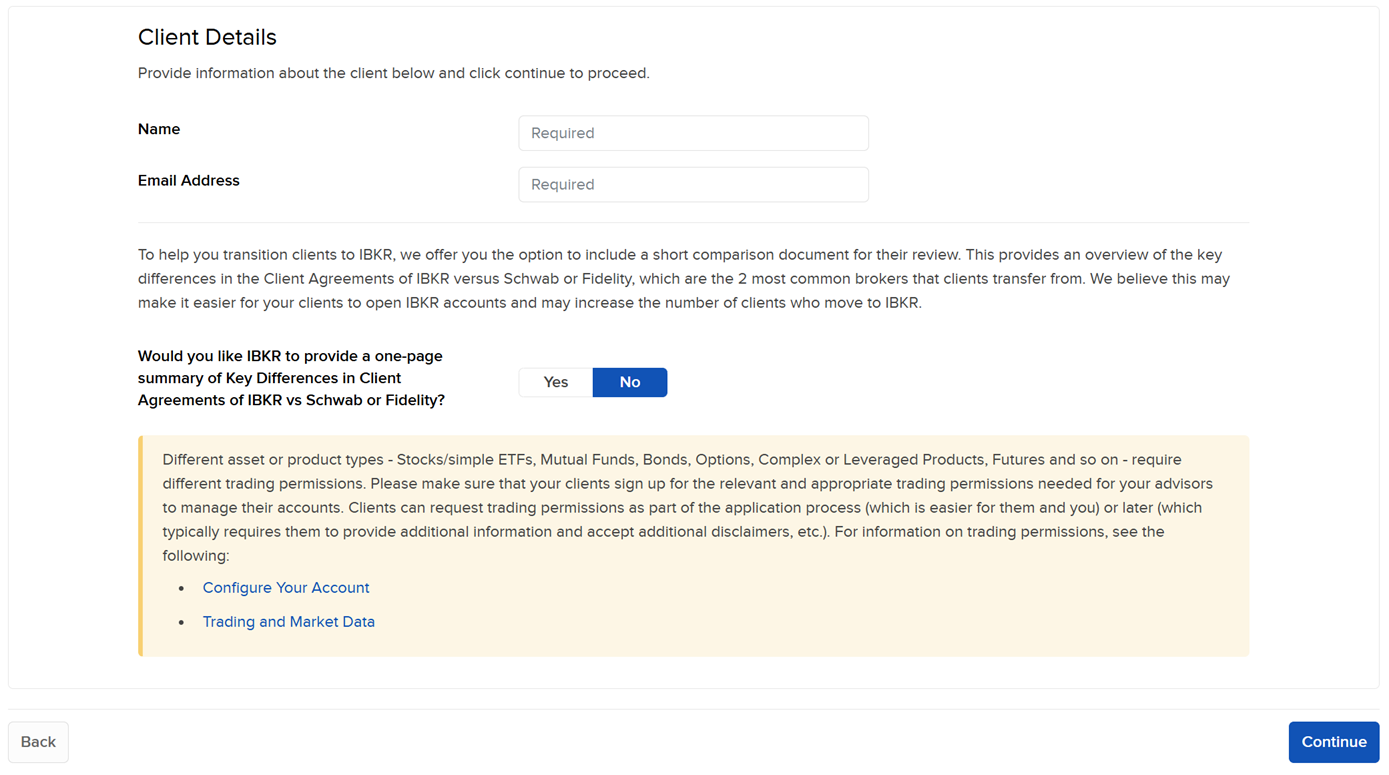Focus the Required field next to Email Address

click(693, 184)
